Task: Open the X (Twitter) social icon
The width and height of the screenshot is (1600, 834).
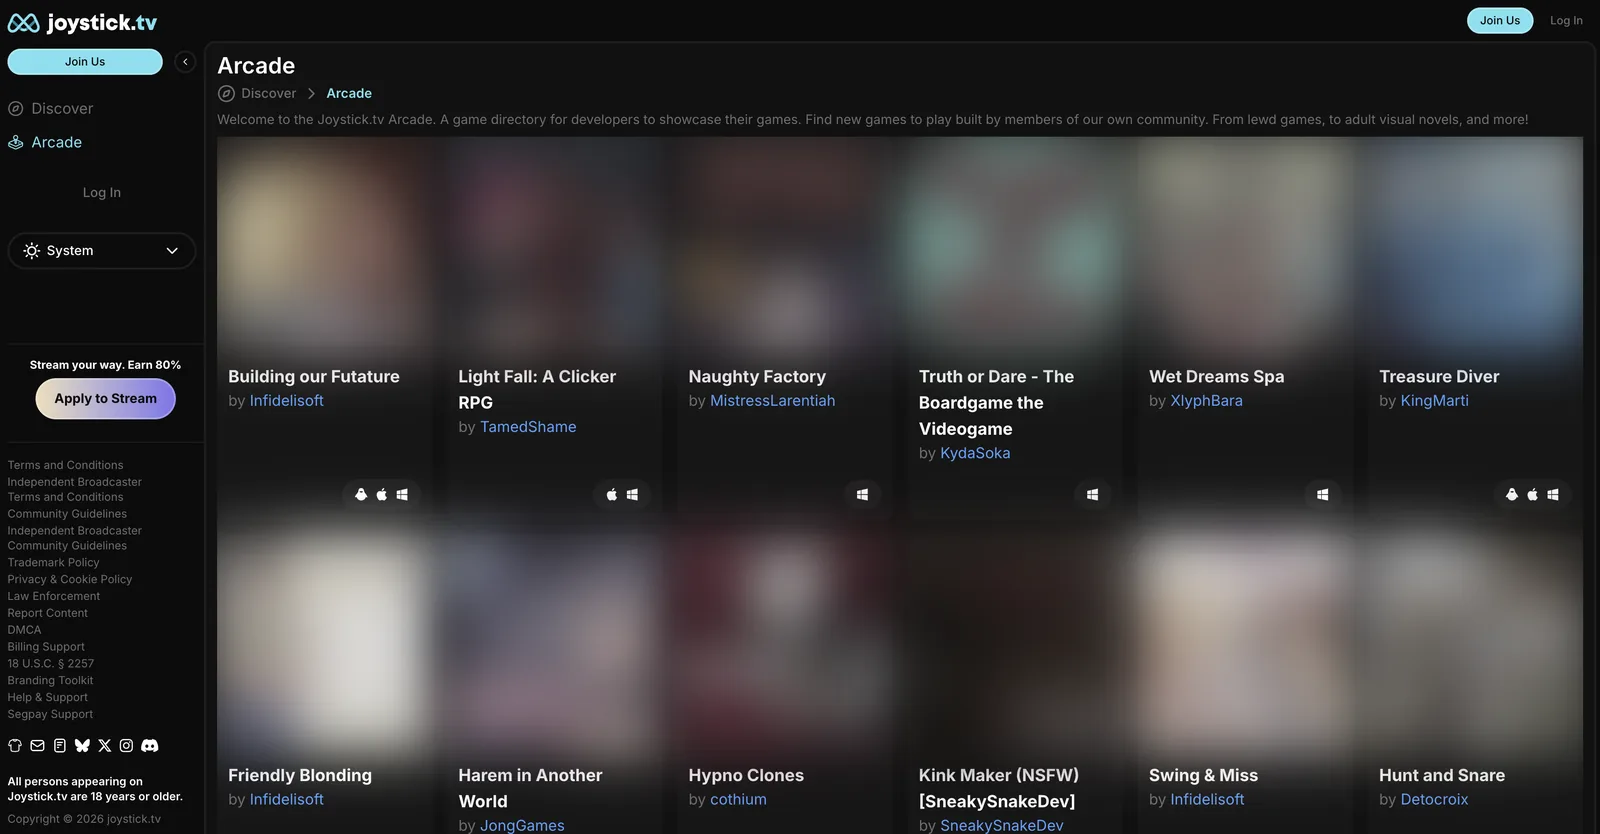Action: tap(104, 746)
